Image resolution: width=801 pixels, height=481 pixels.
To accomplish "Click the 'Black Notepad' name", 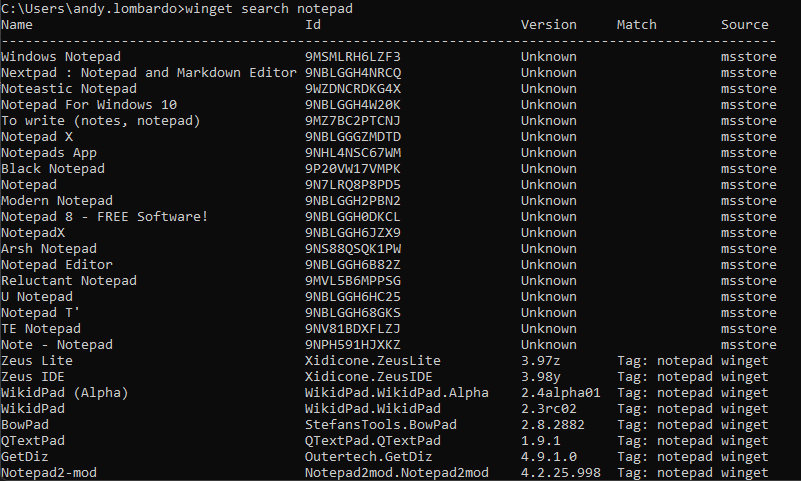I will tap(53, 169).
